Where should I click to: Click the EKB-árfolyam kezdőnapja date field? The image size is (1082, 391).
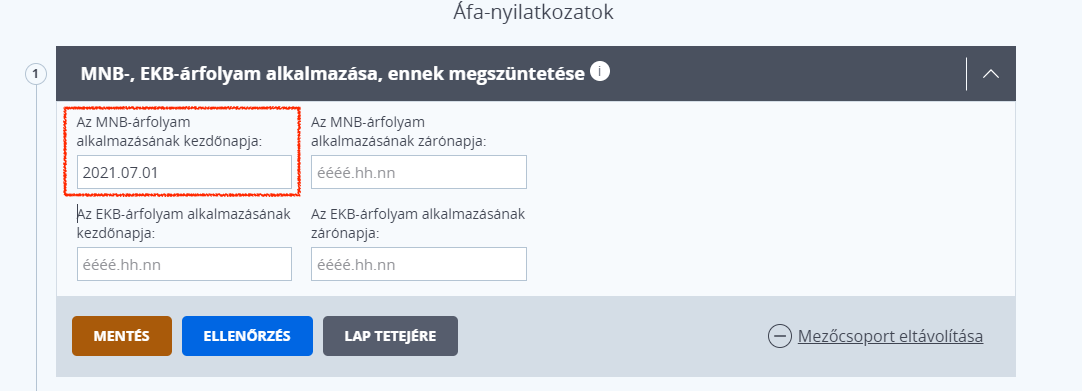[184, 264]
